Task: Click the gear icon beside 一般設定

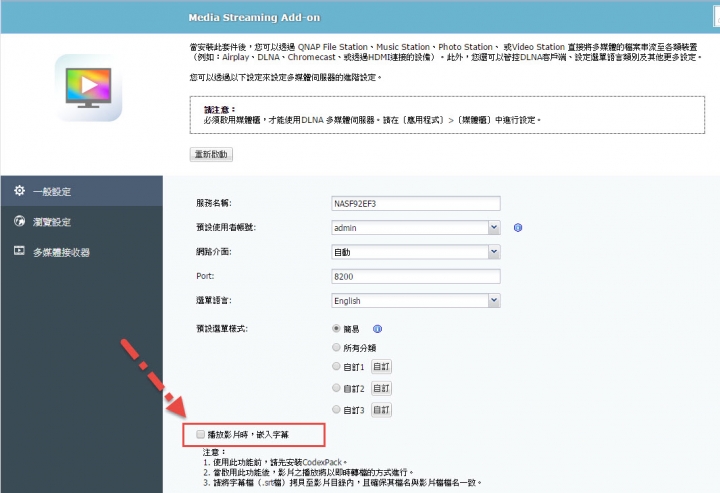Action: (19, 190)
